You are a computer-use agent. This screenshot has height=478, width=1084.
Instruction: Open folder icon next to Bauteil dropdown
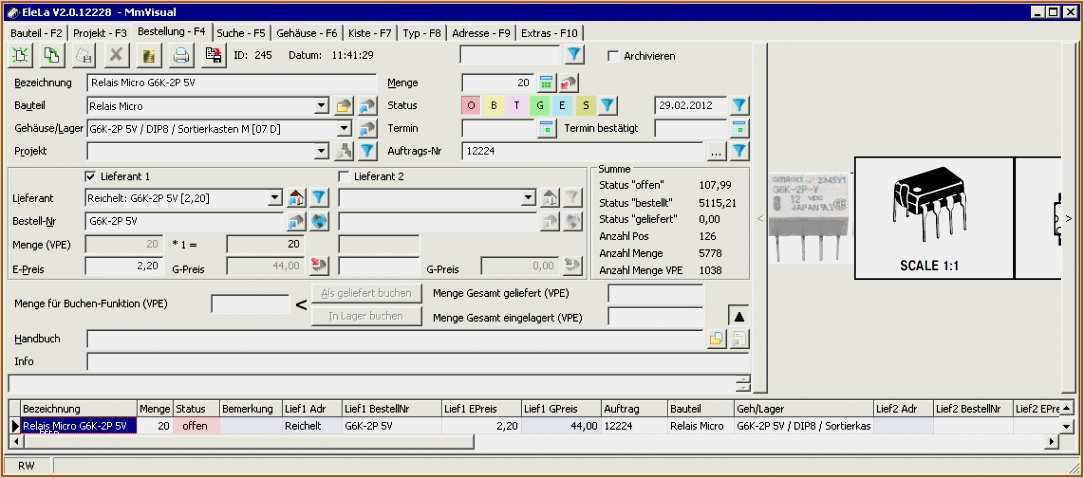344,106
